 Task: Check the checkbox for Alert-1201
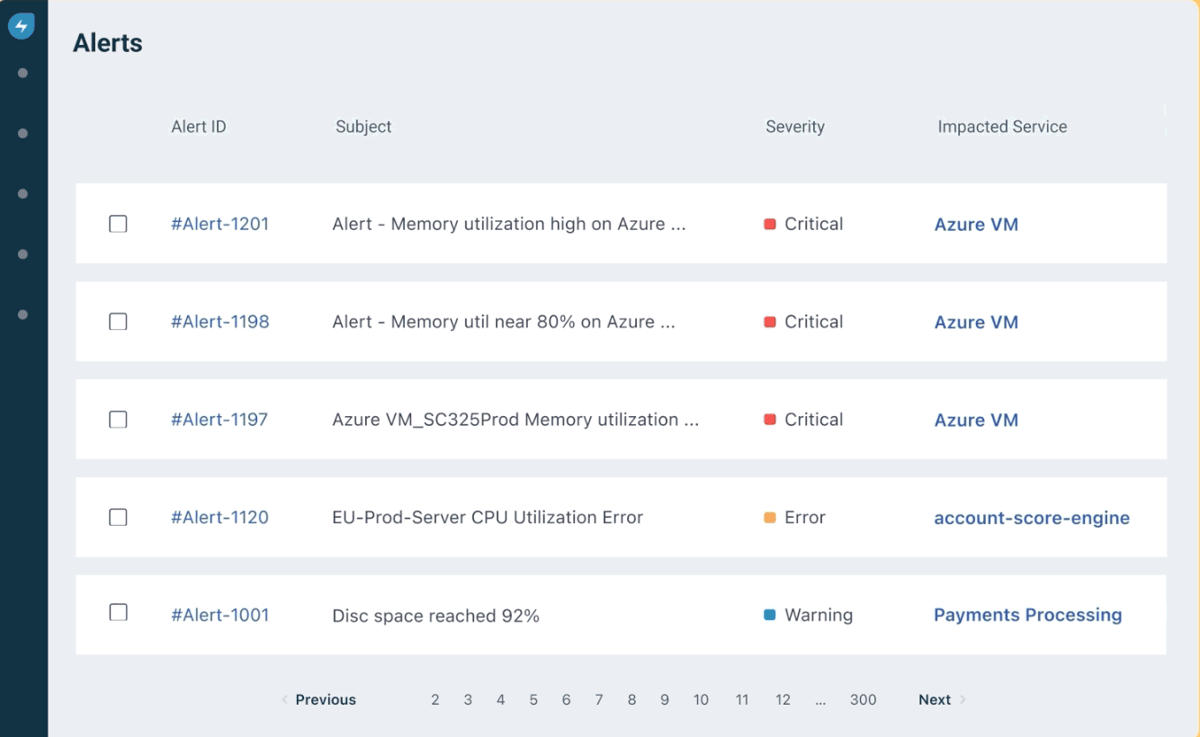pyautogui.click(x=118, y=223)
